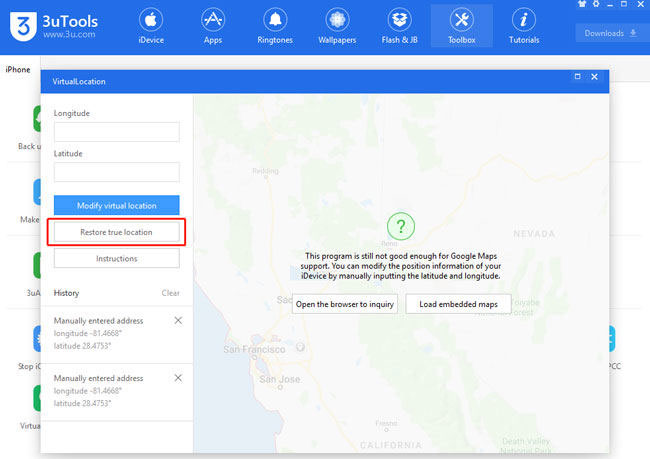Click Open the browser to inquiry
The height and width of the screenshot is (459, 650).
point(345,304)
